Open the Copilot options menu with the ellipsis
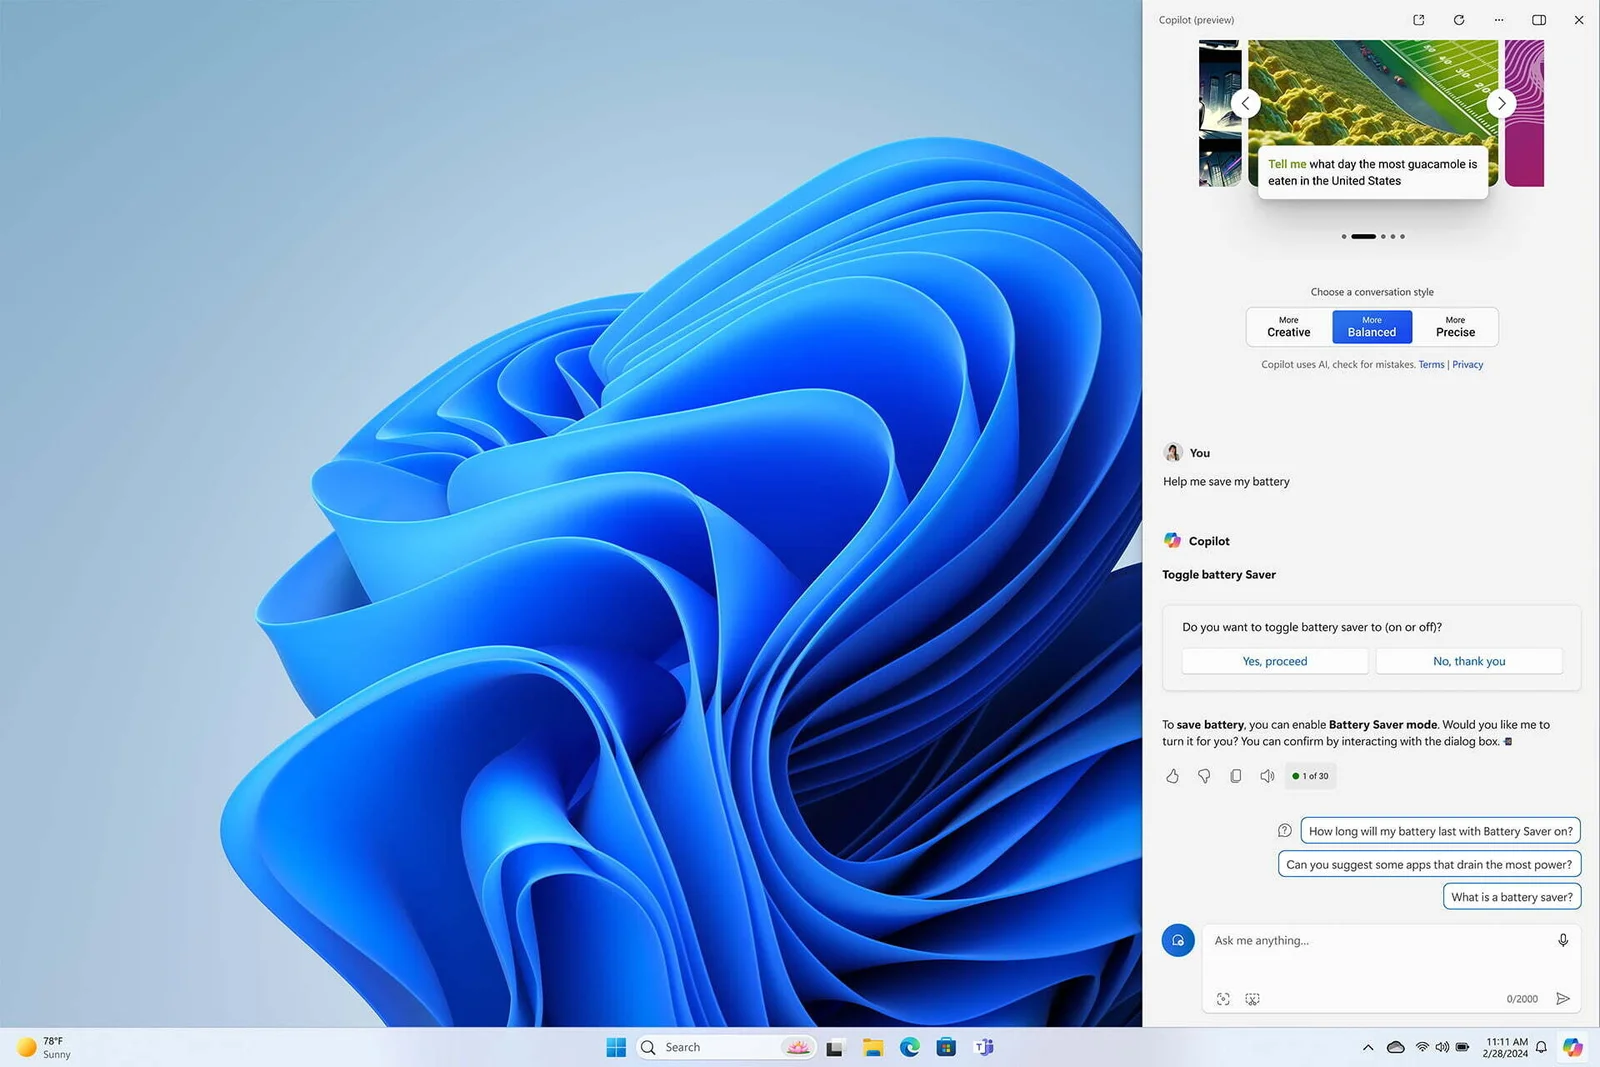Viewport: 1600px width, 1067px height. tap(1498, 19)
